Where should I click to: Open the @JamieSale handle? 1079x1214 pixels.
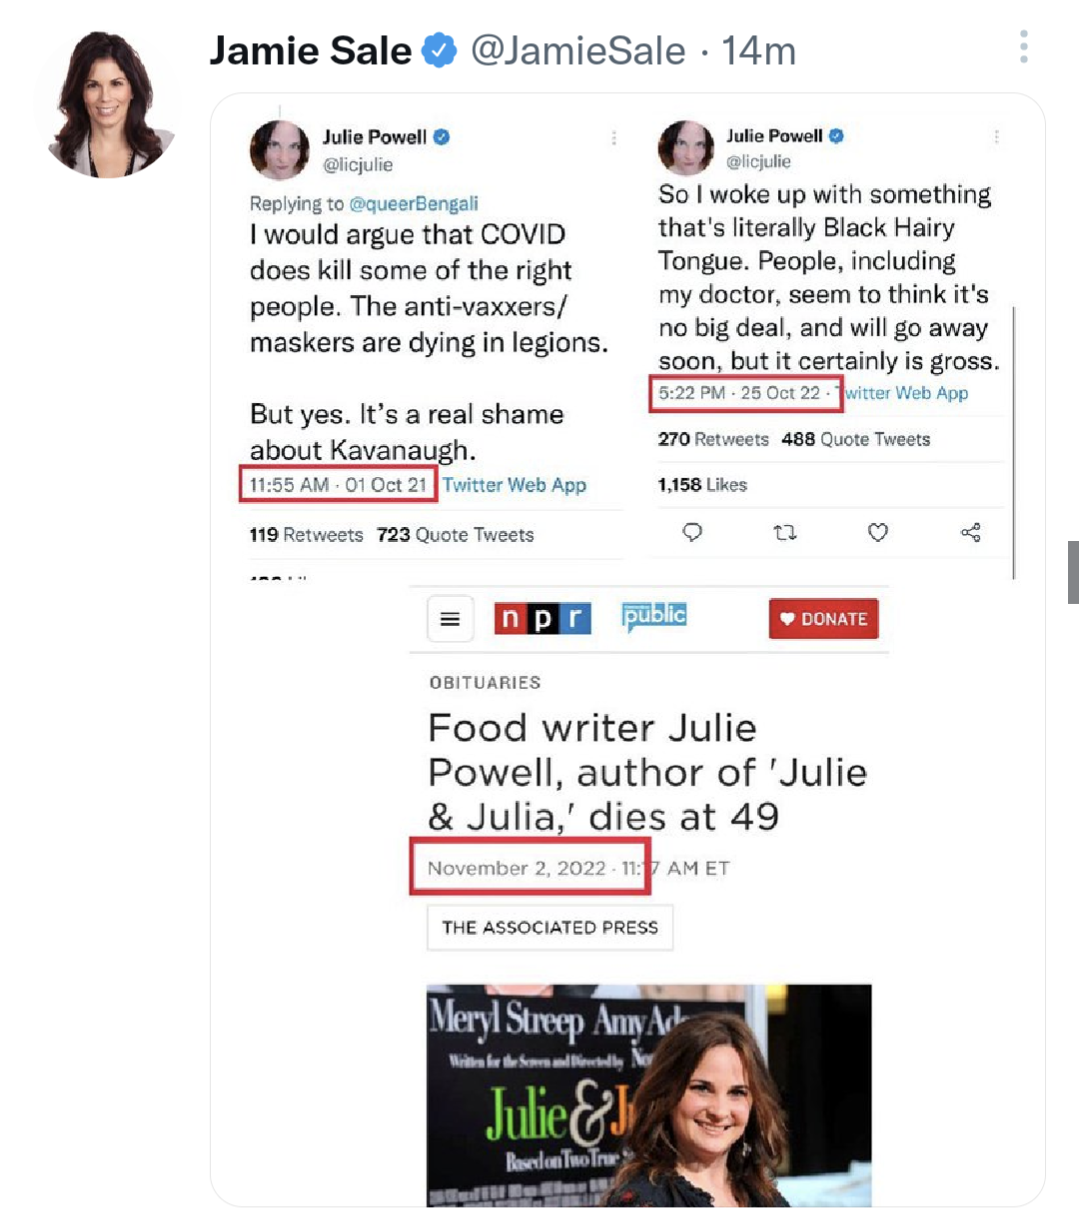578,50
